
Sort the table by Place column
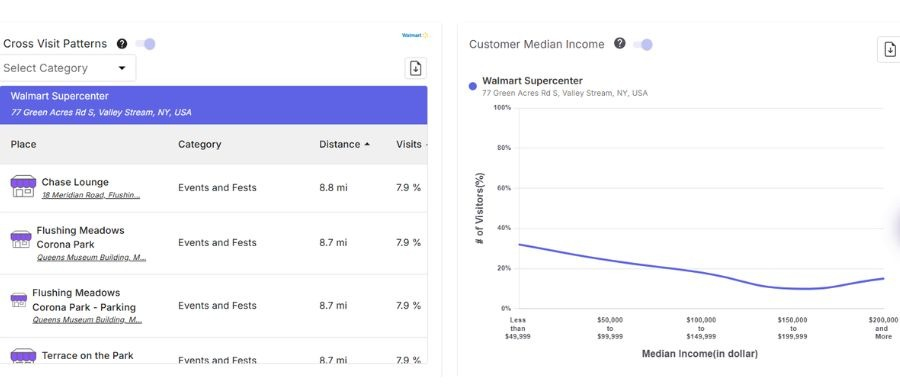[x=24, y=144]
